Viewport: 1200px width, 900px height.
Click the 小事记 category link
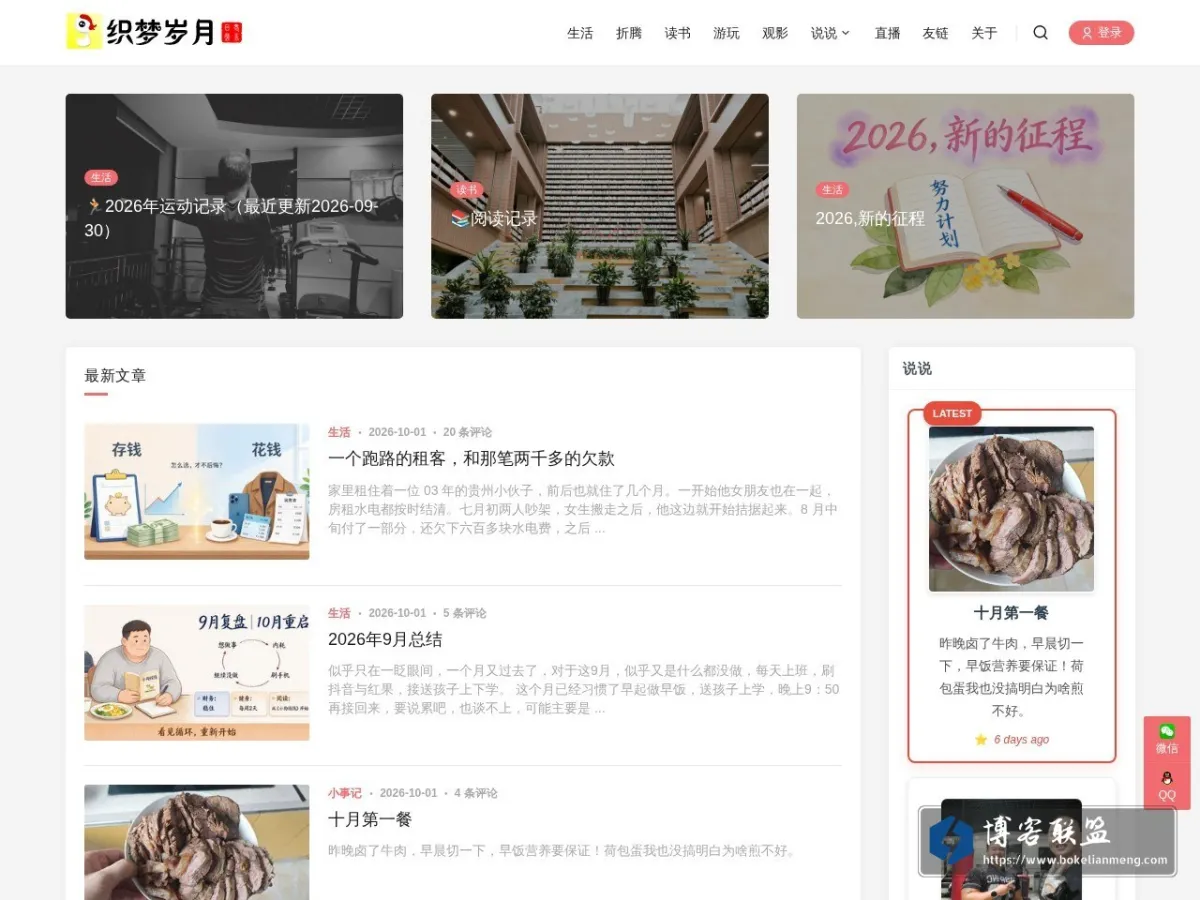[345, 793]
